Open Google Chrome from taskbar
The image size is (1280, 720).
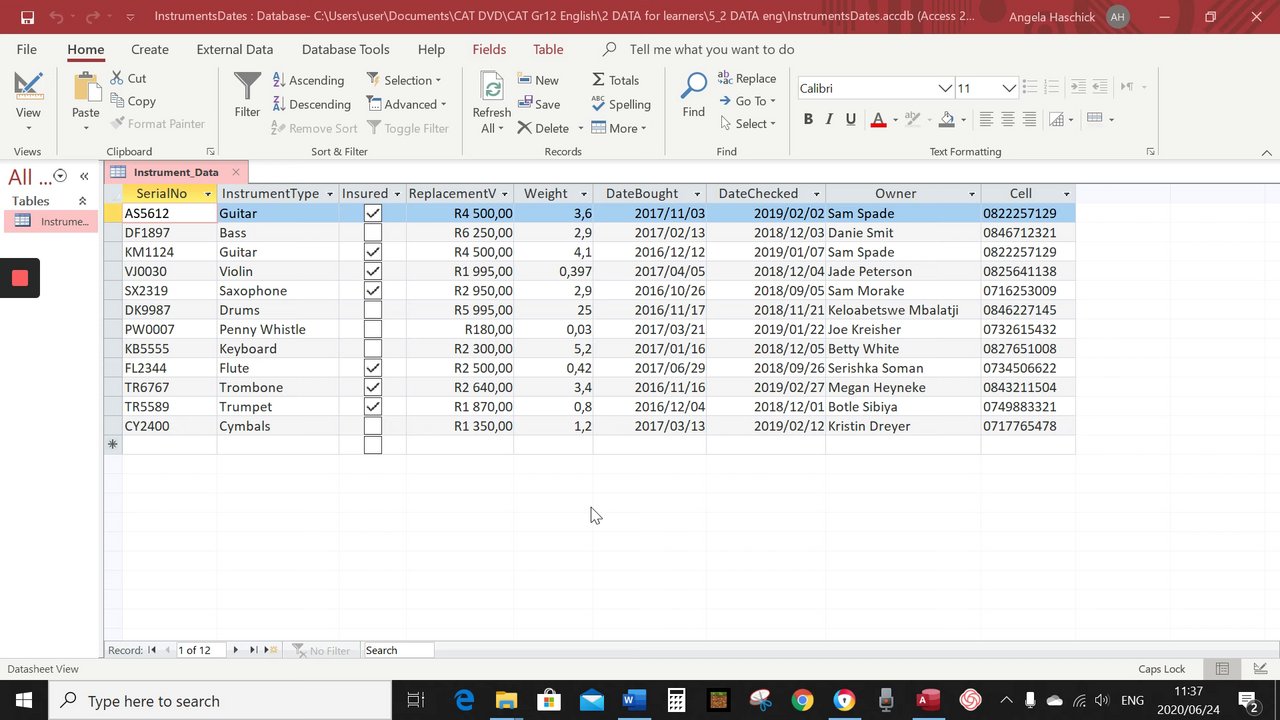pos(802,700)
